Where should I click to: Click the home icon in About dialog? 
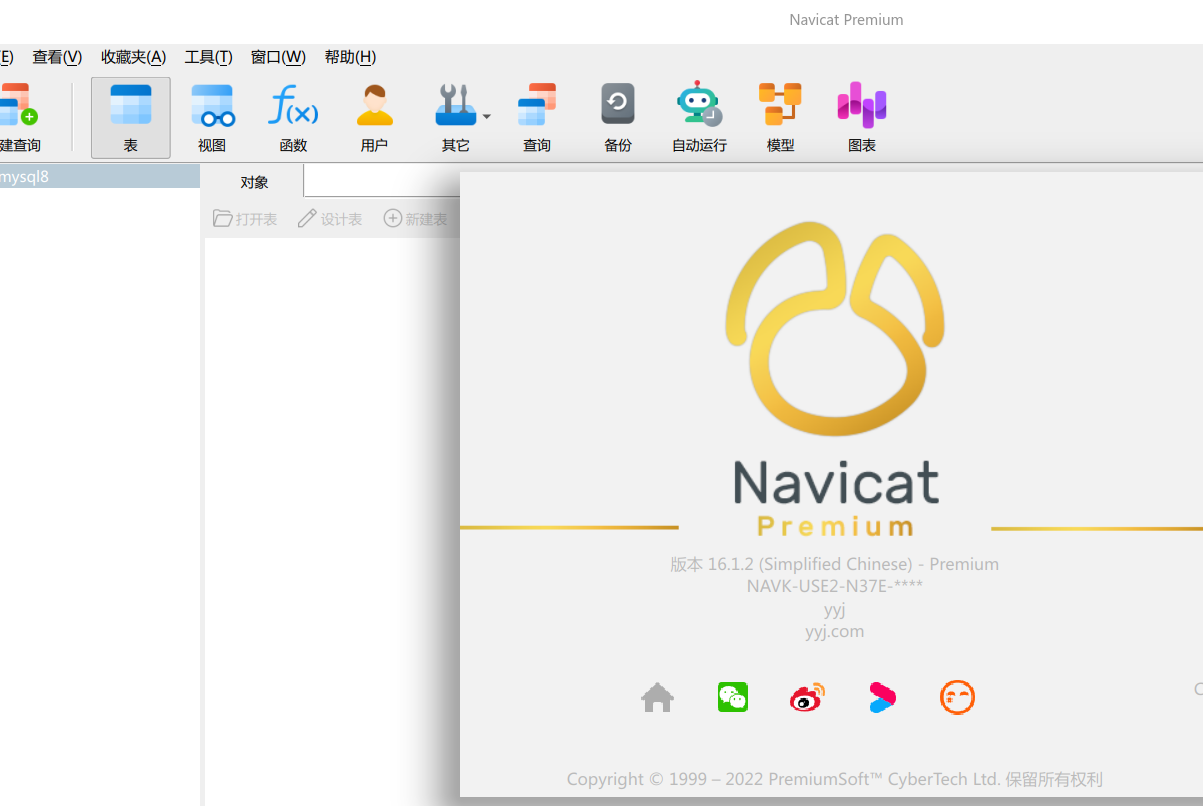[657, 697]
